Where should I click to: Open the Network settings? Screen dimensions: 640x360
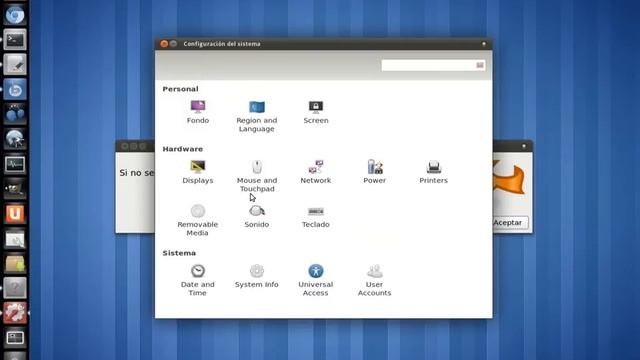pos(316,172)
